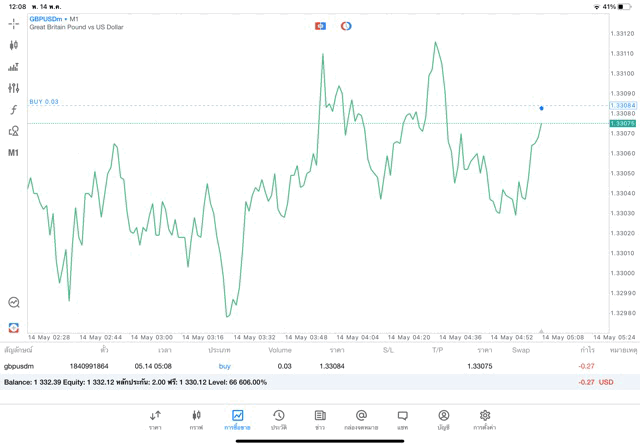Click the BUY 0.03 order line label
The image size is (640, 447).
pos(44,102)
